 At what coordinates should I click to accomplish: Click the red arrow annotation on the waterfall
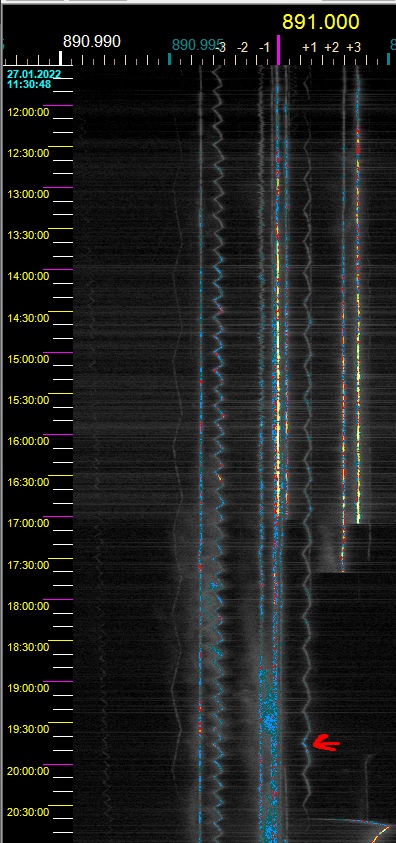[x=326, y=744]
